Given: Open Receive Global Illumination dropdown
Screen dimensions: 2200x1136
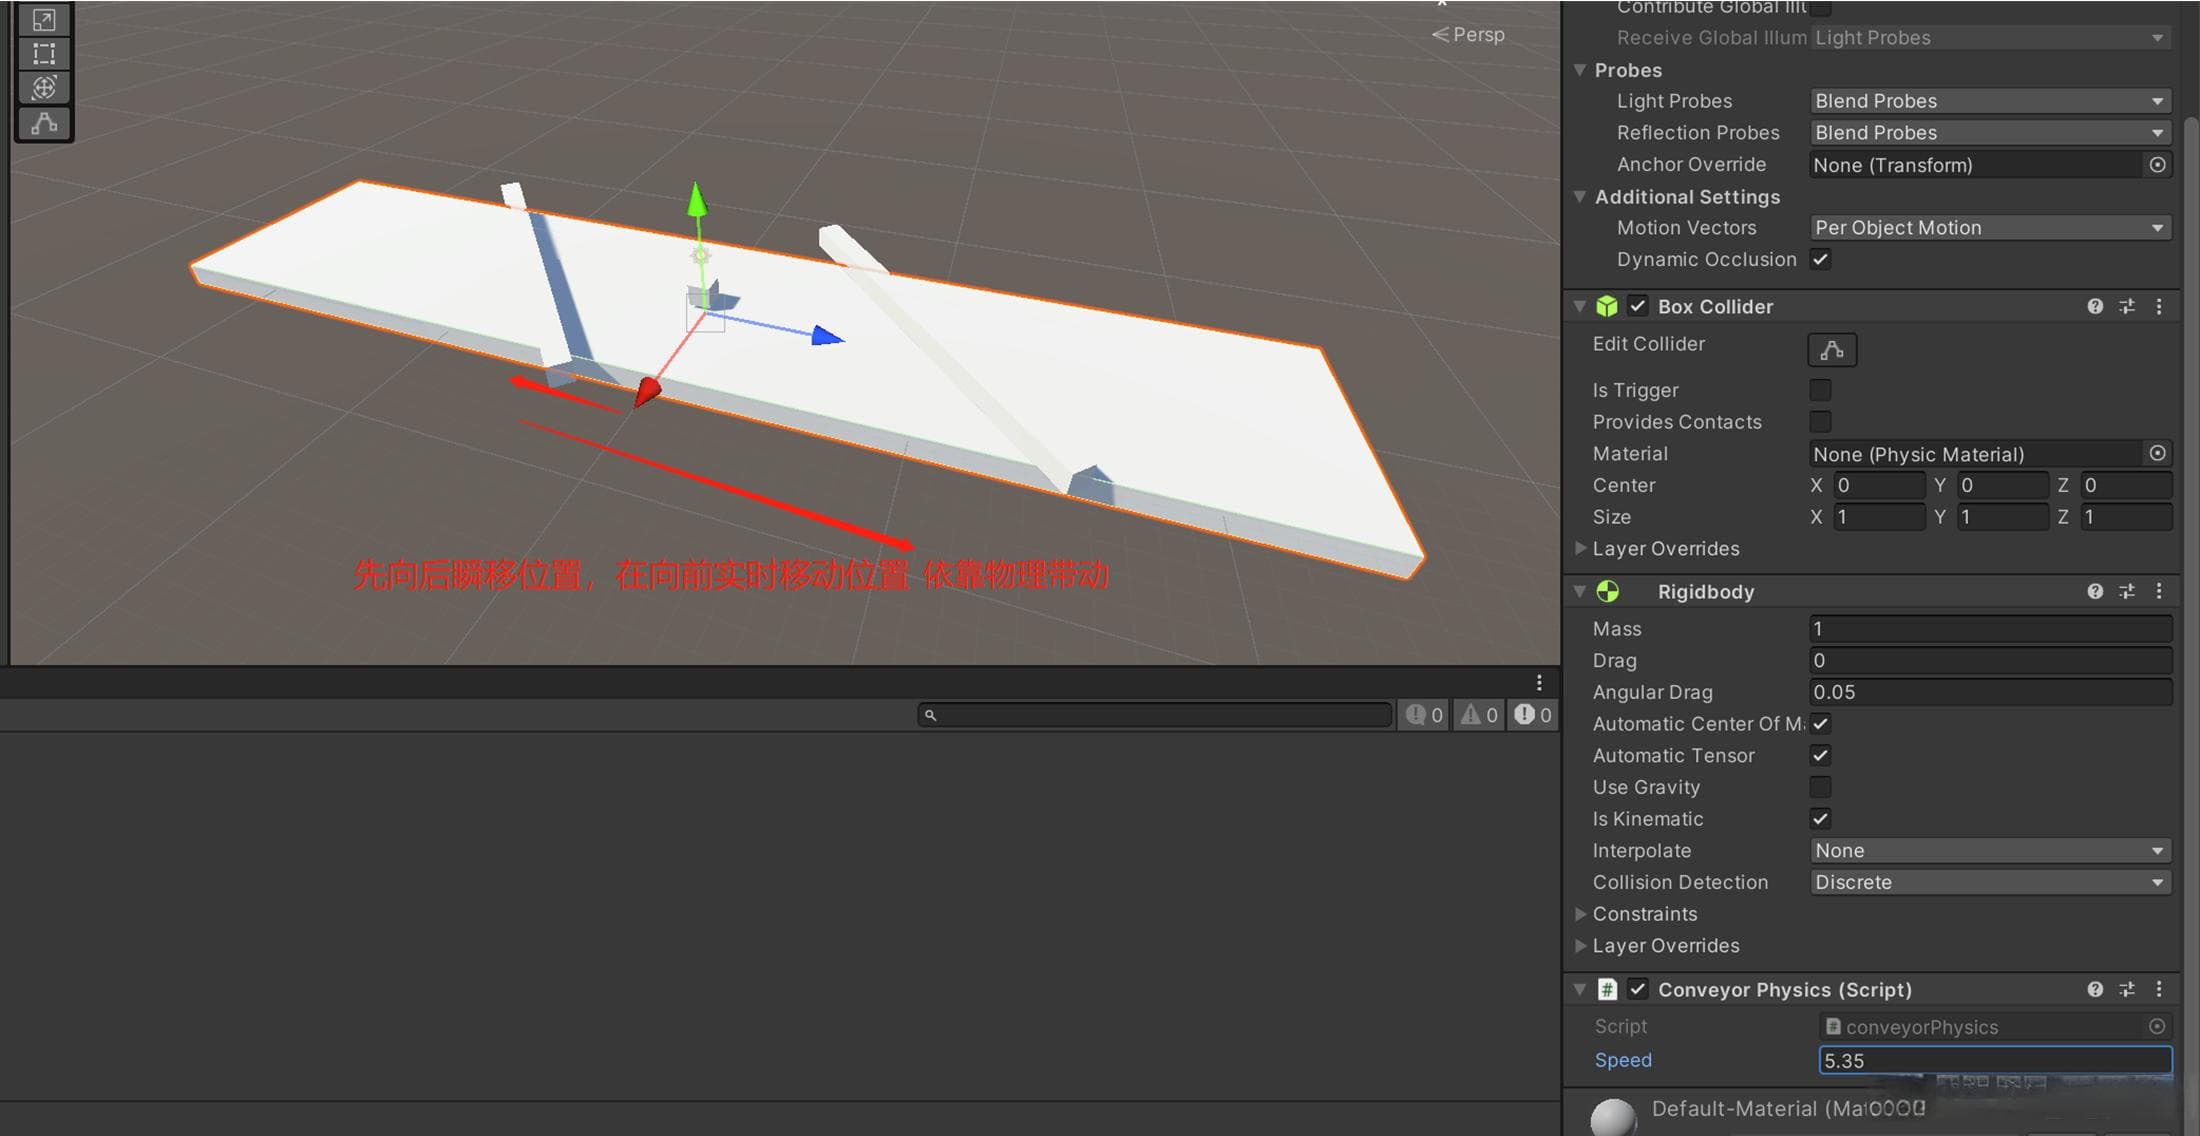Looking at the screenshot, I should click(1990, 38).
